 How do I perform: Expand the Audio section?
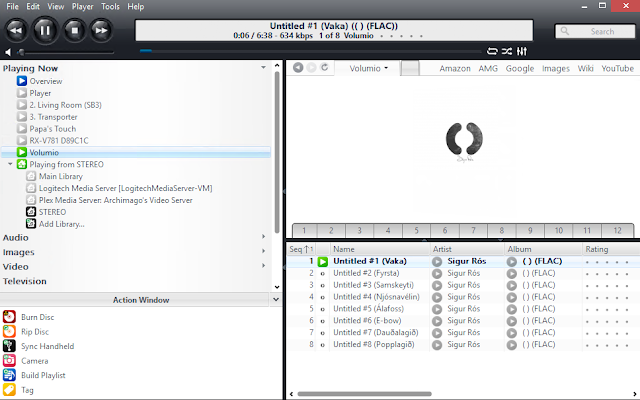coord(263,236)
